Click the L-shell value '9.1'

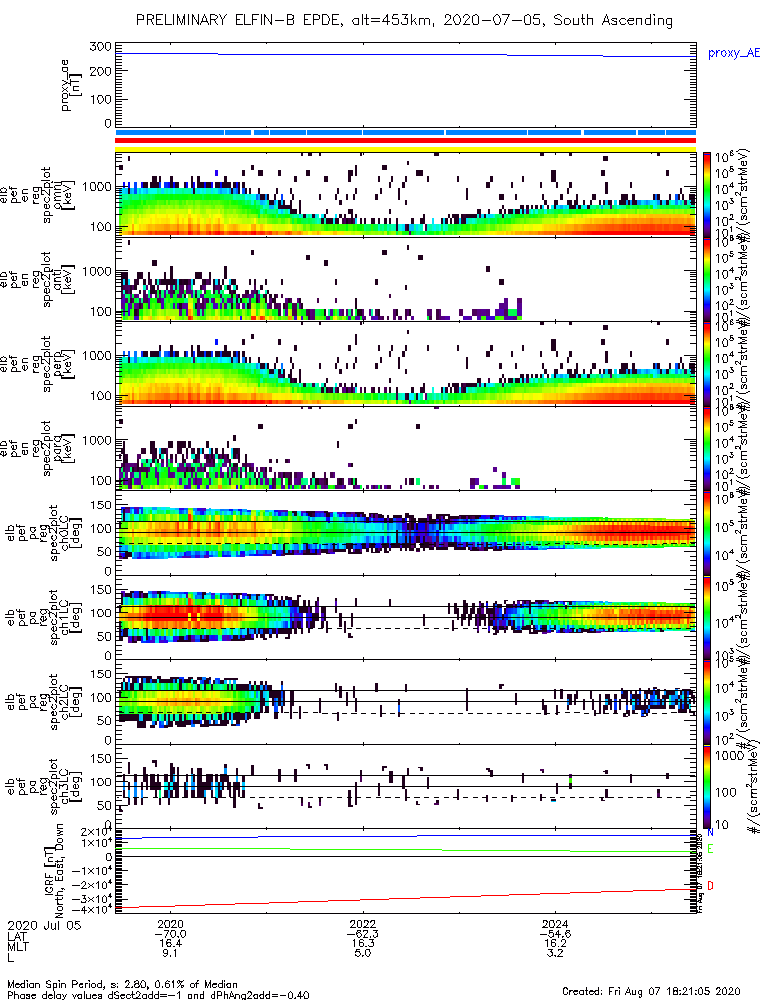coord(170,953)
